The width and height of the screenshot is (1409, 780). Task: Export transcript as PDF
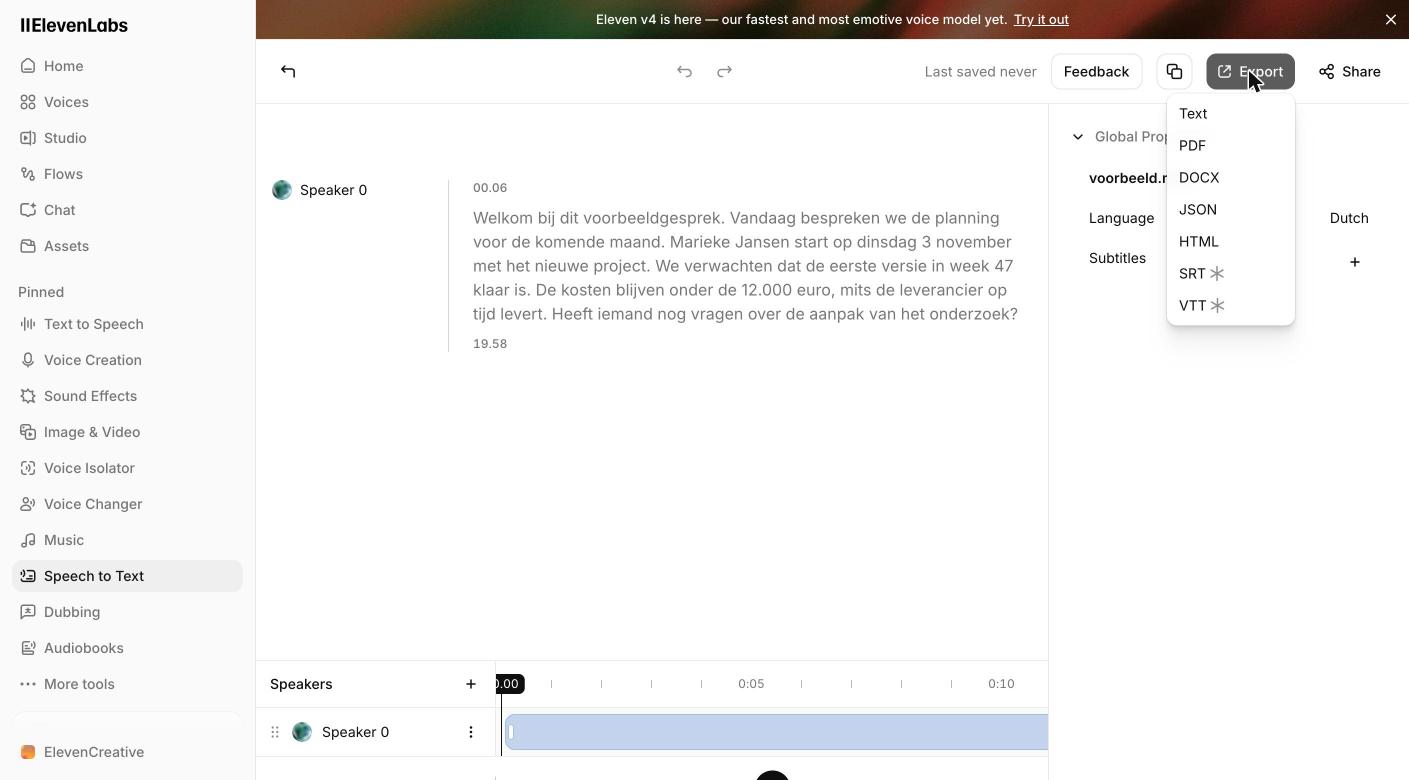pyautogui.click(x=1231, y=146)
